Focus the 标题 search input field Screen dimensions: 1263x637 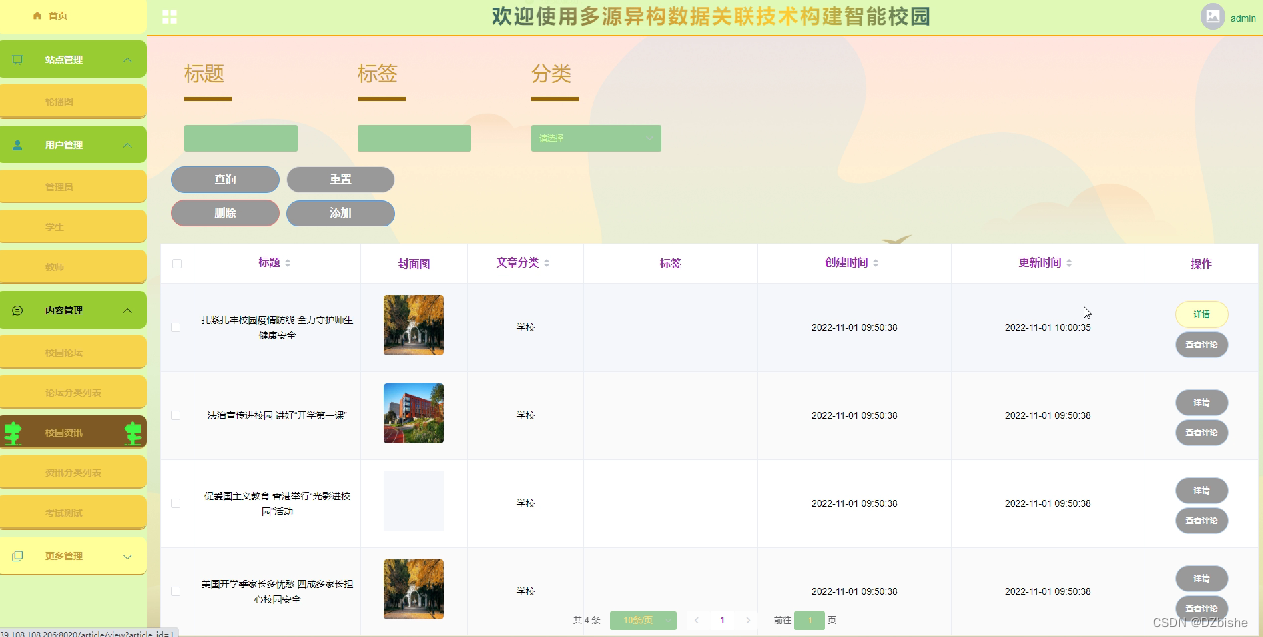[x=241, y=138]
